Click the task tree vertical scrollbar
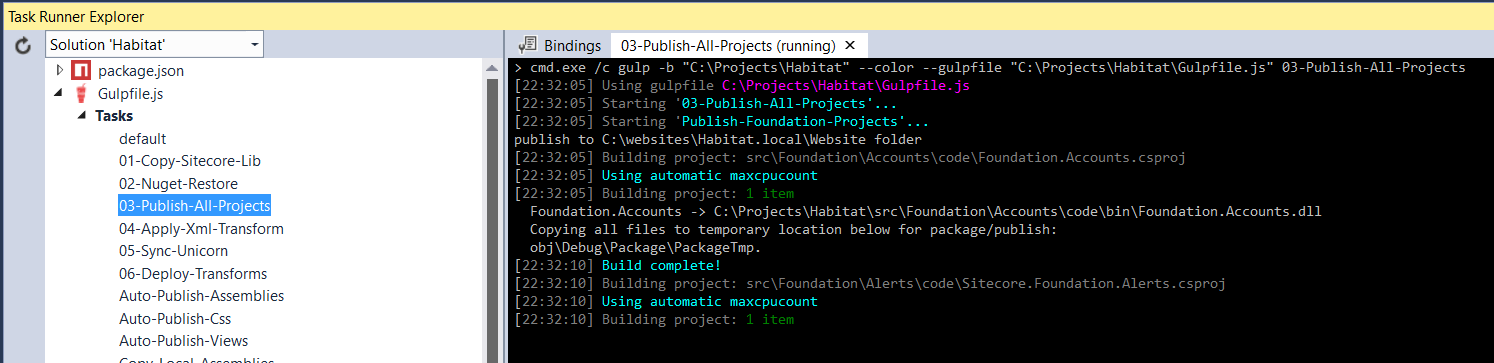This screenshot has height=363, width=1494. click(491, 210)
